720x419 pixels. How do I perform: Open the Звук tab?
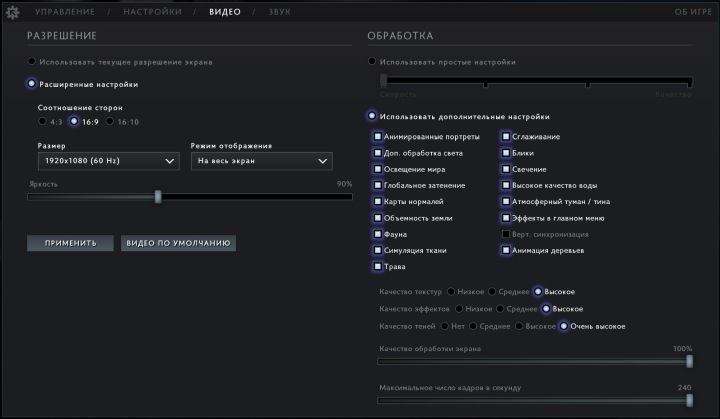click(280, 12)
